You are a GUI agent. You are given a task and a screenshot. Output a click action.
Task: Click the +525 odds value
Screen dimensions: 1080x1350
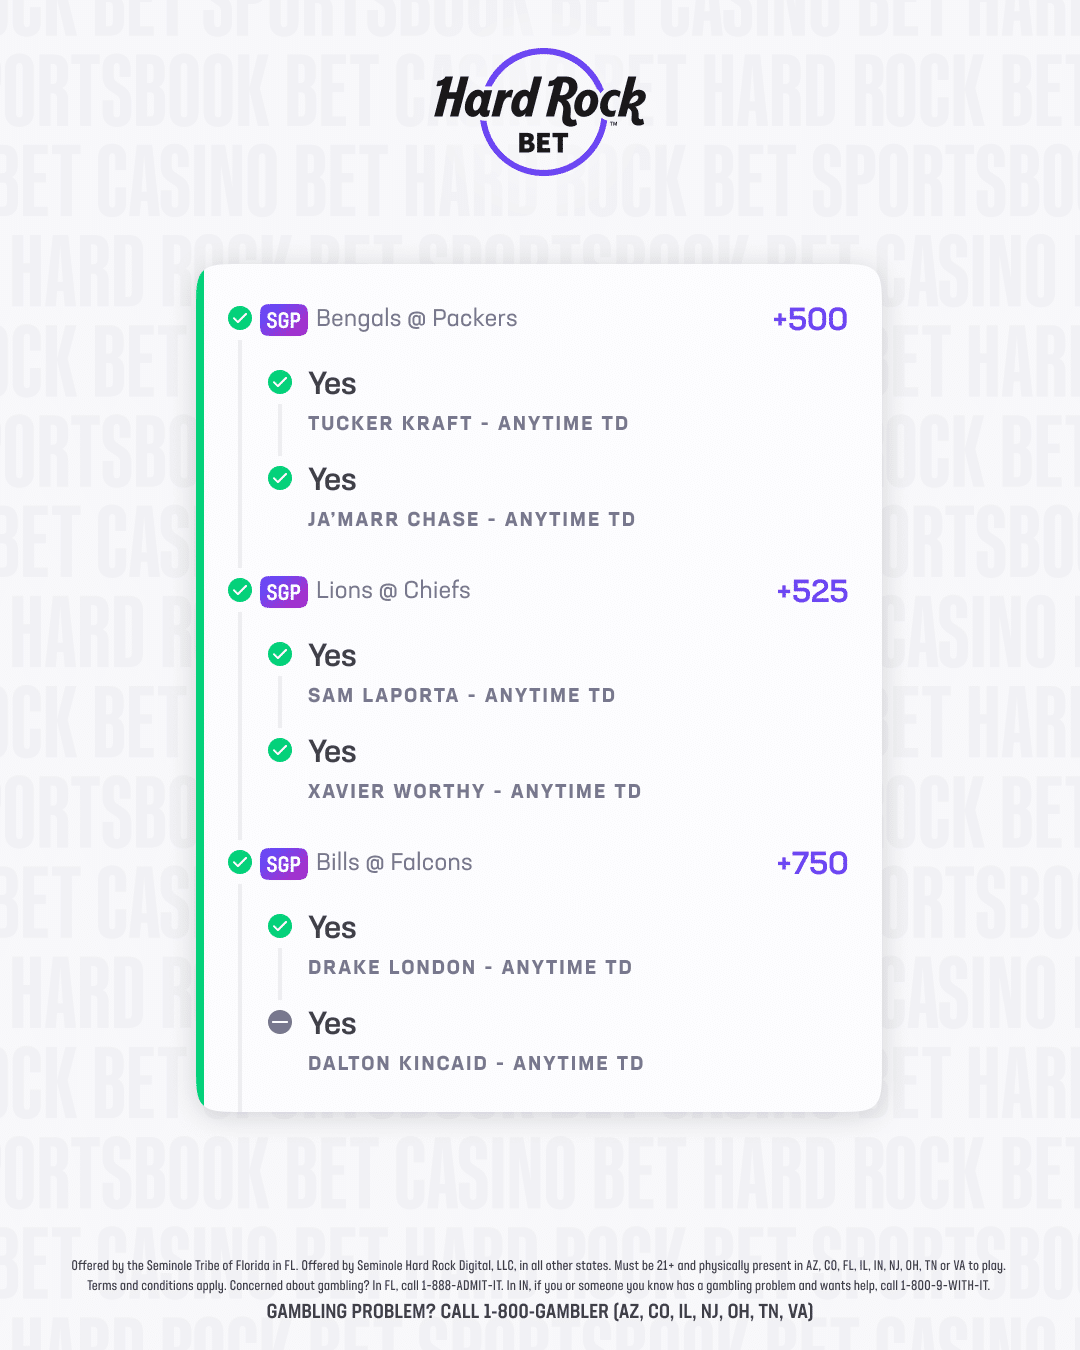[x=812, y=591]
